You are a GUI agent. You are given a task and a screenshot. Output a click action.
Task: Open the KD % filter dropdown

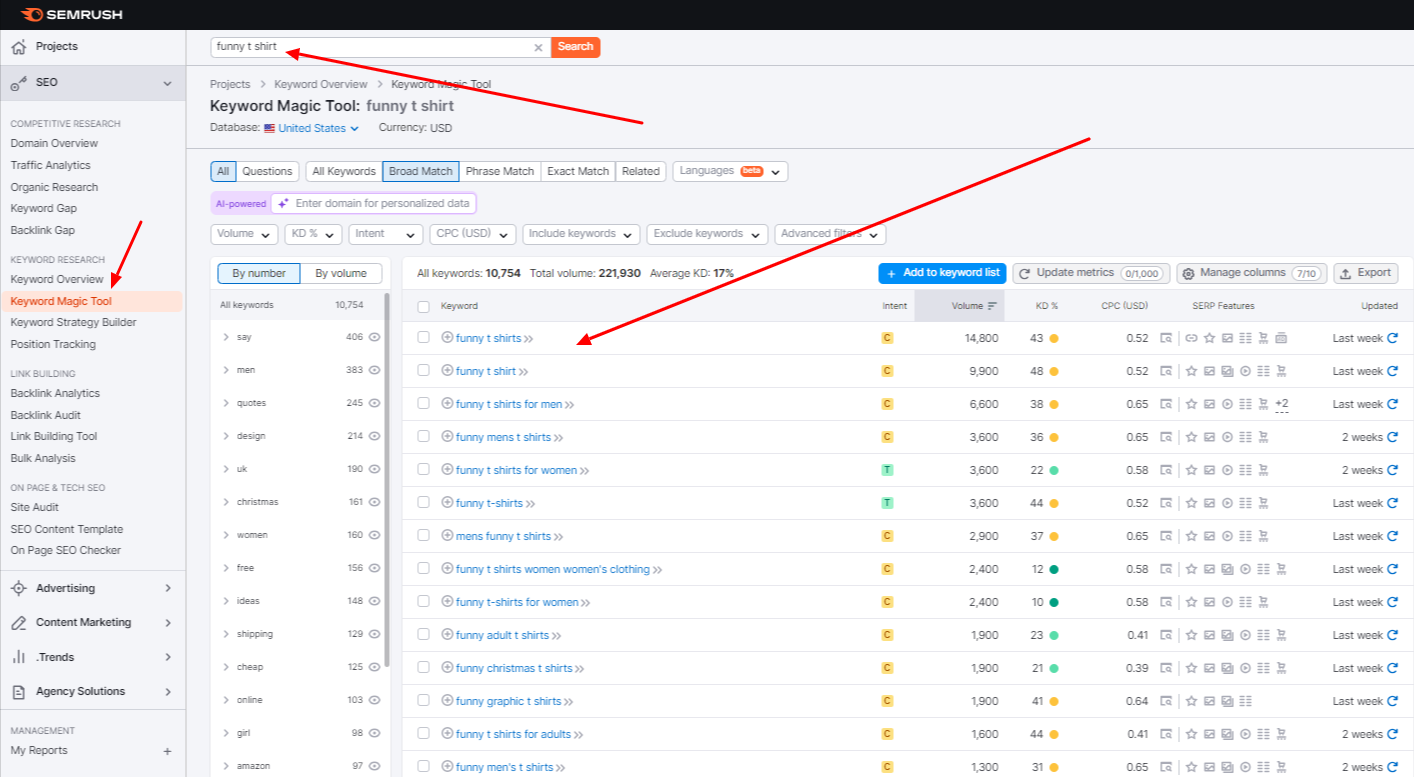[313, 234]
